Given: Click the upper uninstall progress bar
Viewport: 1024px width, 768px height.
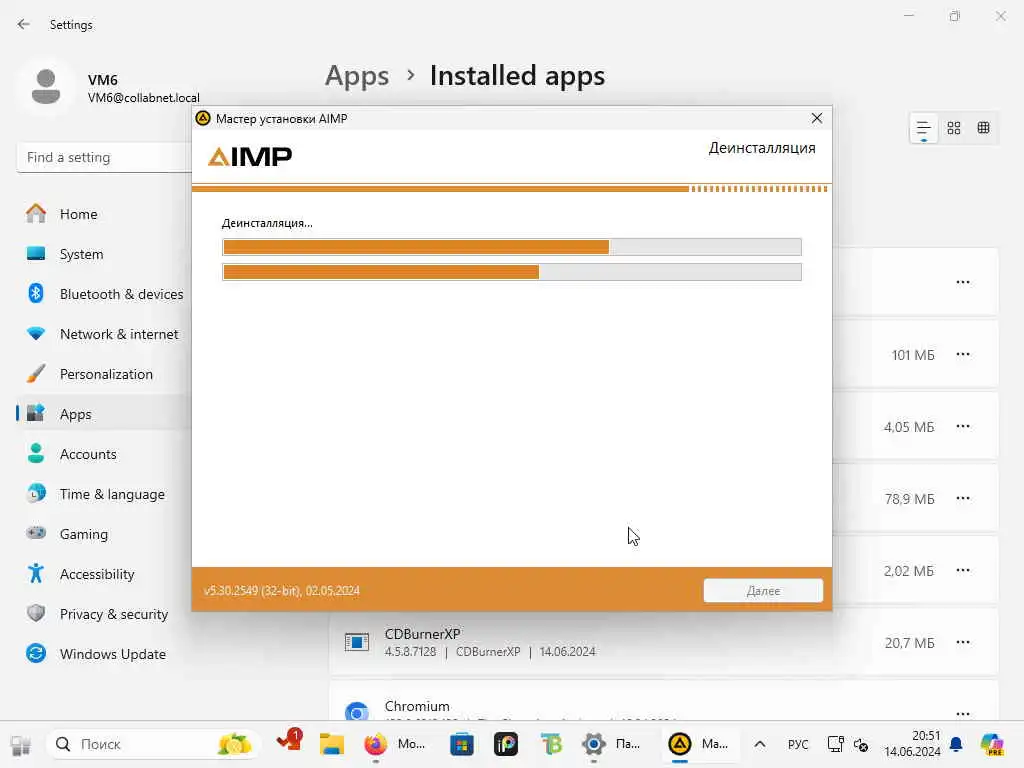Looking at the screenshot, I should [512, 247].
